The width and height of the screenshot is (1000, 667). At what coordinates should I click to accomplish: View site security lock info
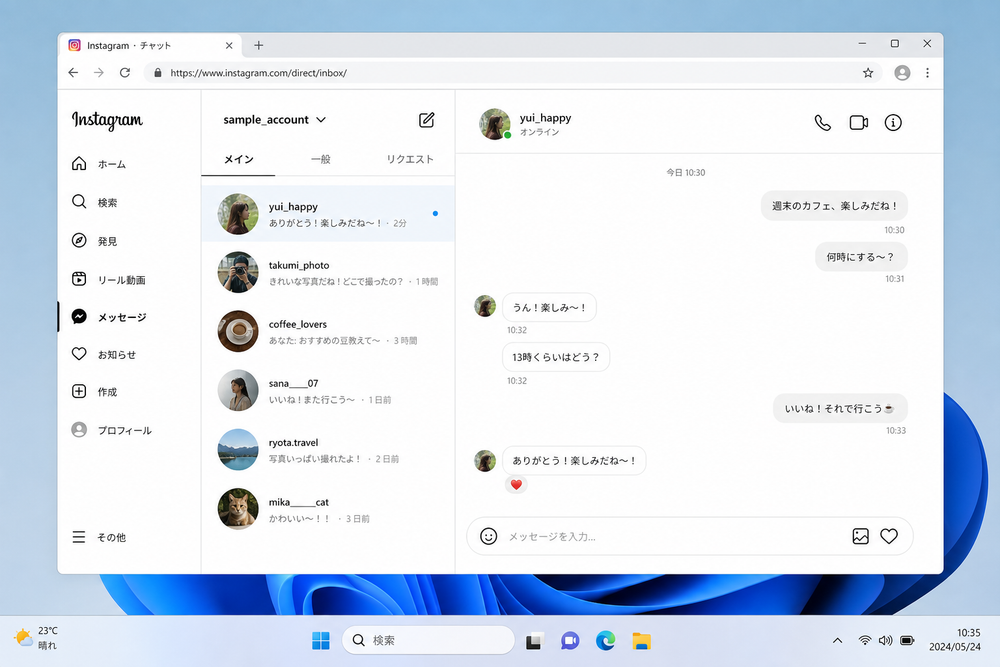(158, 73)
